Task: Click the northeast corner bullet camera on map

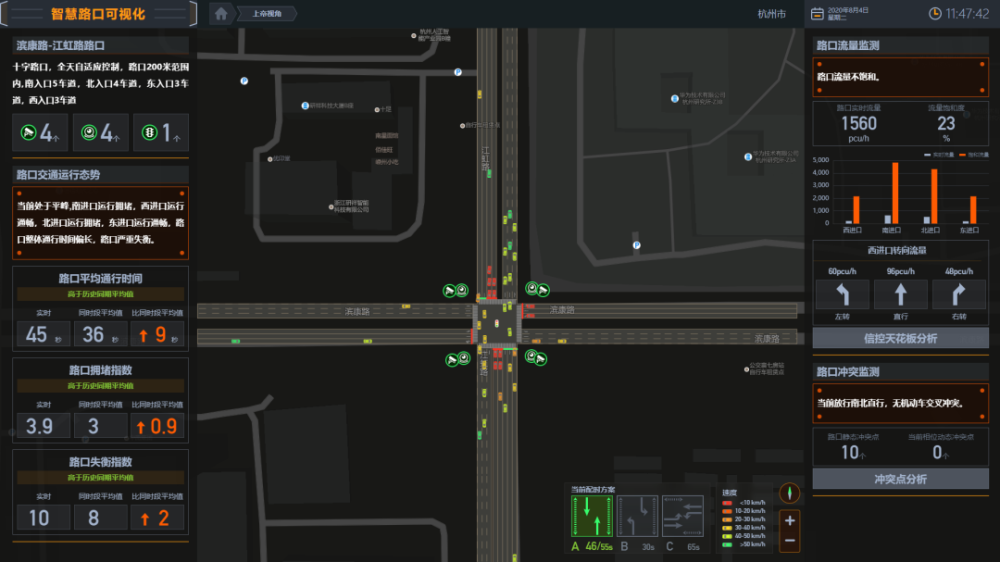Action: [543, 290]
